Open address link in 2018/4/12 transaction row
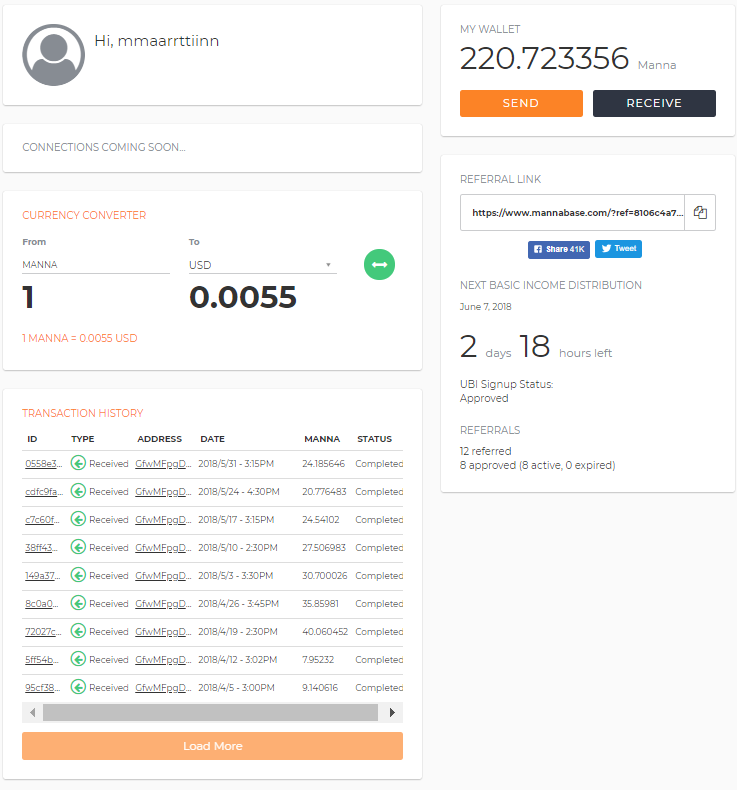Screen dimensions: 737x790 click(163, 660)
